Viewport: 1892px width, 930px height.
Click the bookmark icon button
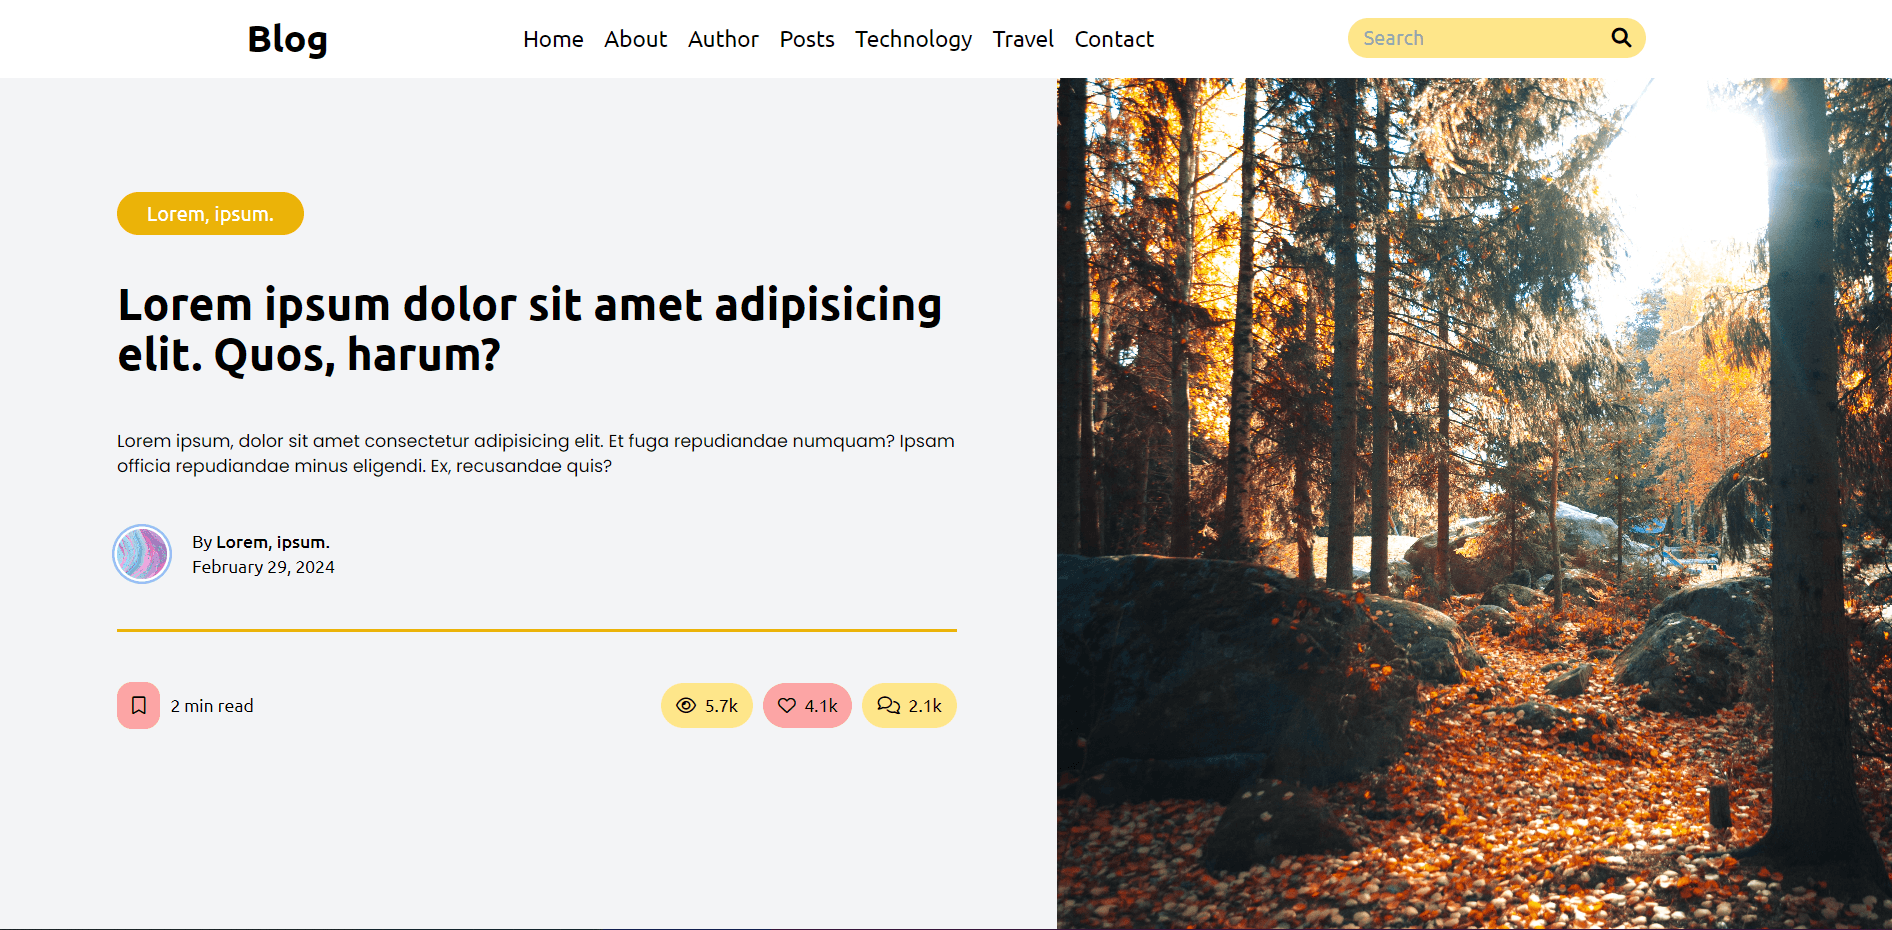click(x=138, y=705)
